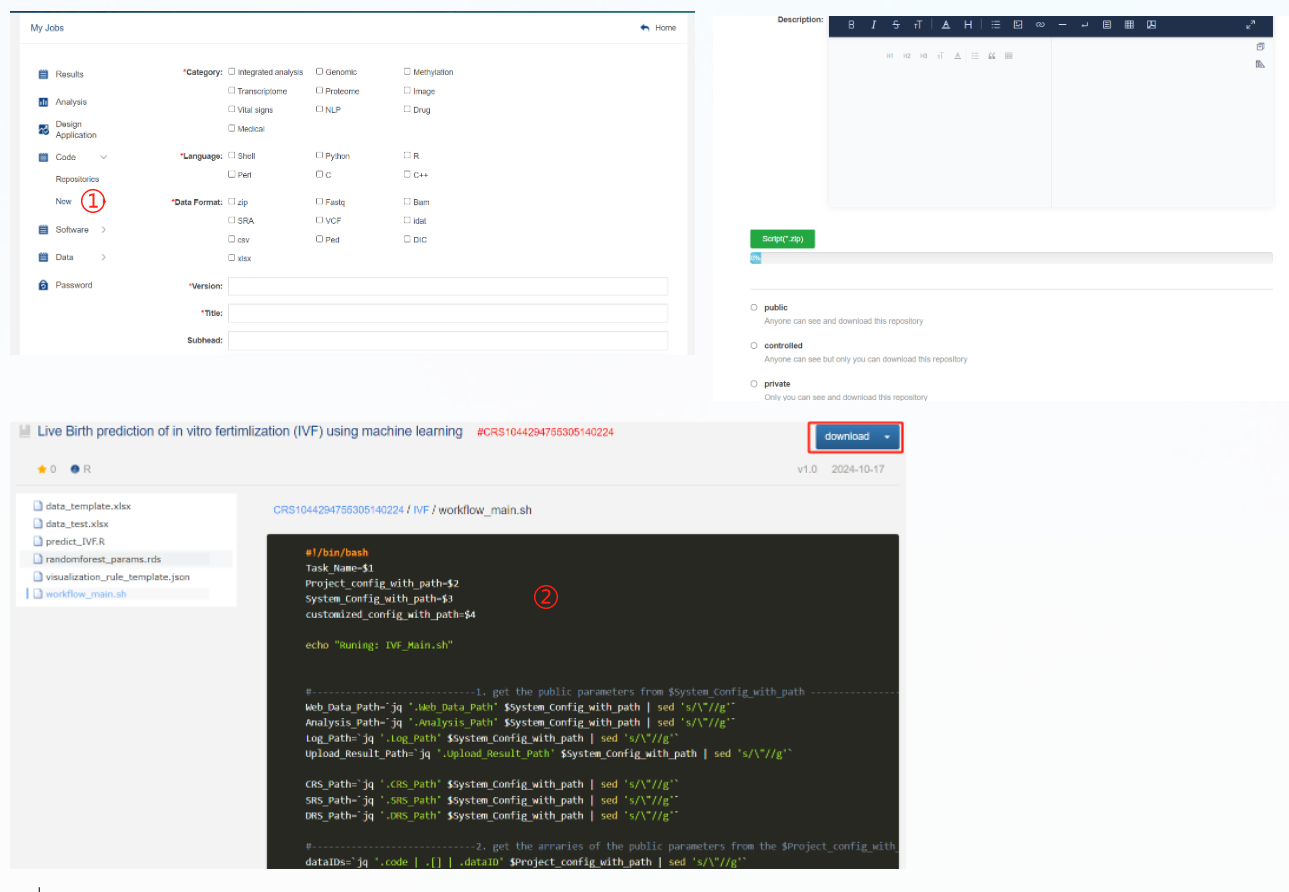Open Password in the sidebar
1289x892 pixels.
tap(74, 286)
